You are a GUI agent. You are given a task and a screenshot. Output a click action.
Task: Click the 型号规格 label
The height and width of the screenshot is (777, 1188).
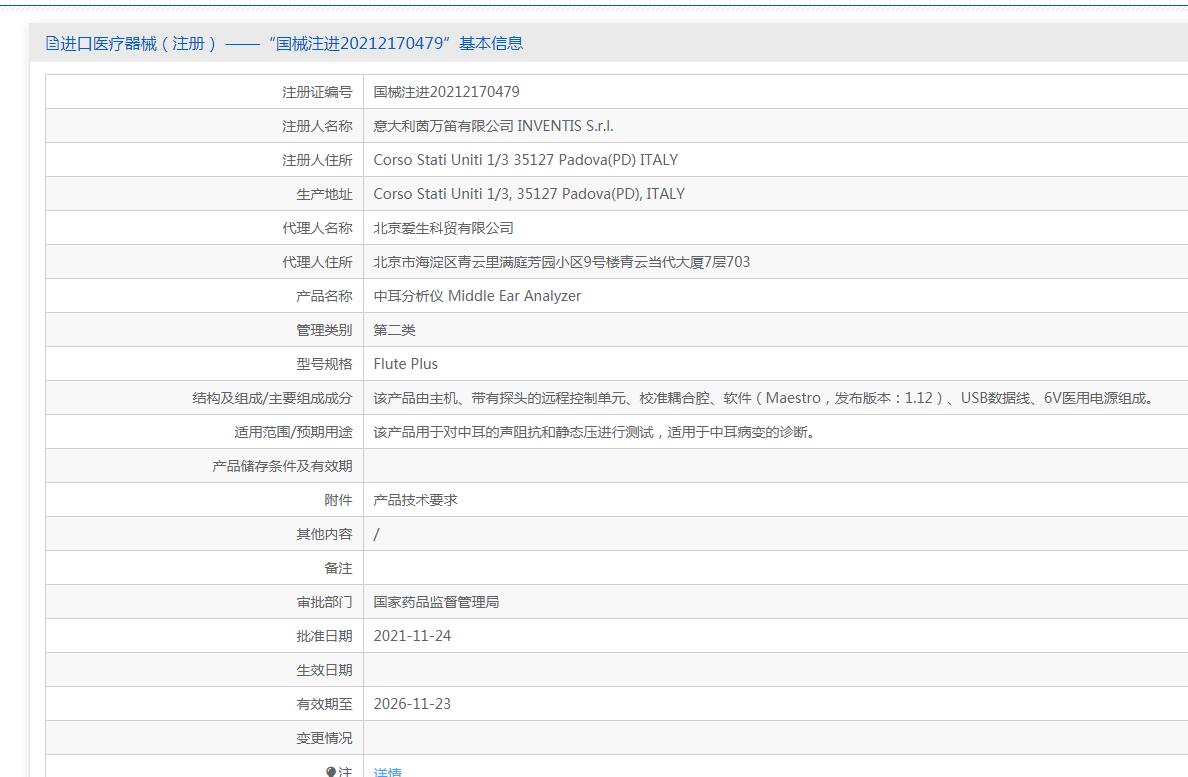click(x=324, y=364)
